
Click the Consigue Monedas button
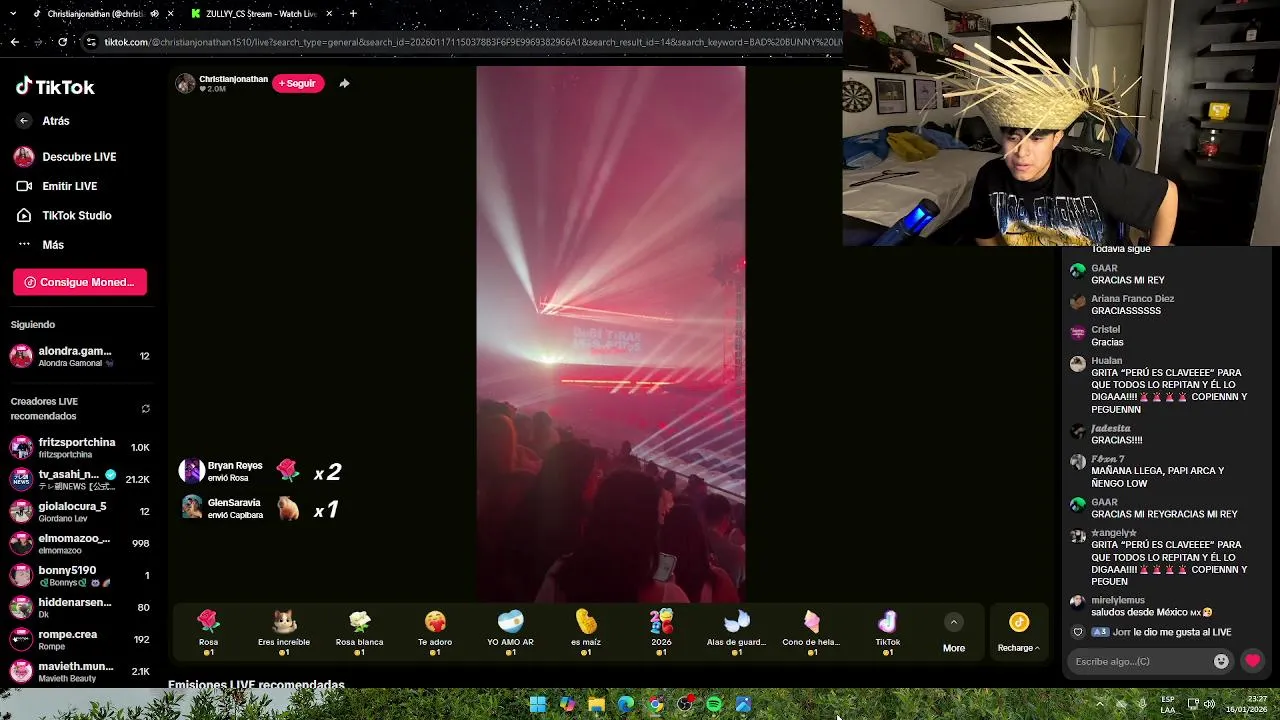coord(80,282)
